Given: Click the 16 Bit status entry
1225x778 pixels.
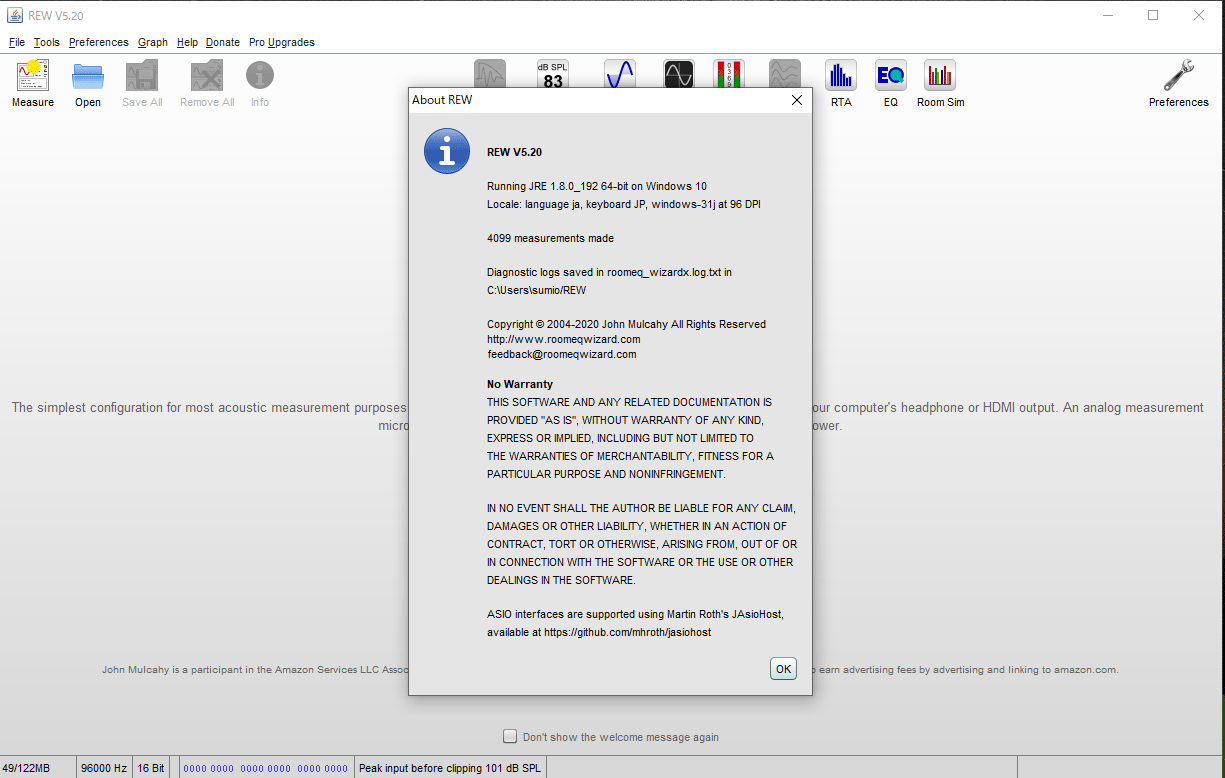Looking at the screenshot, I should pos(152,768).
